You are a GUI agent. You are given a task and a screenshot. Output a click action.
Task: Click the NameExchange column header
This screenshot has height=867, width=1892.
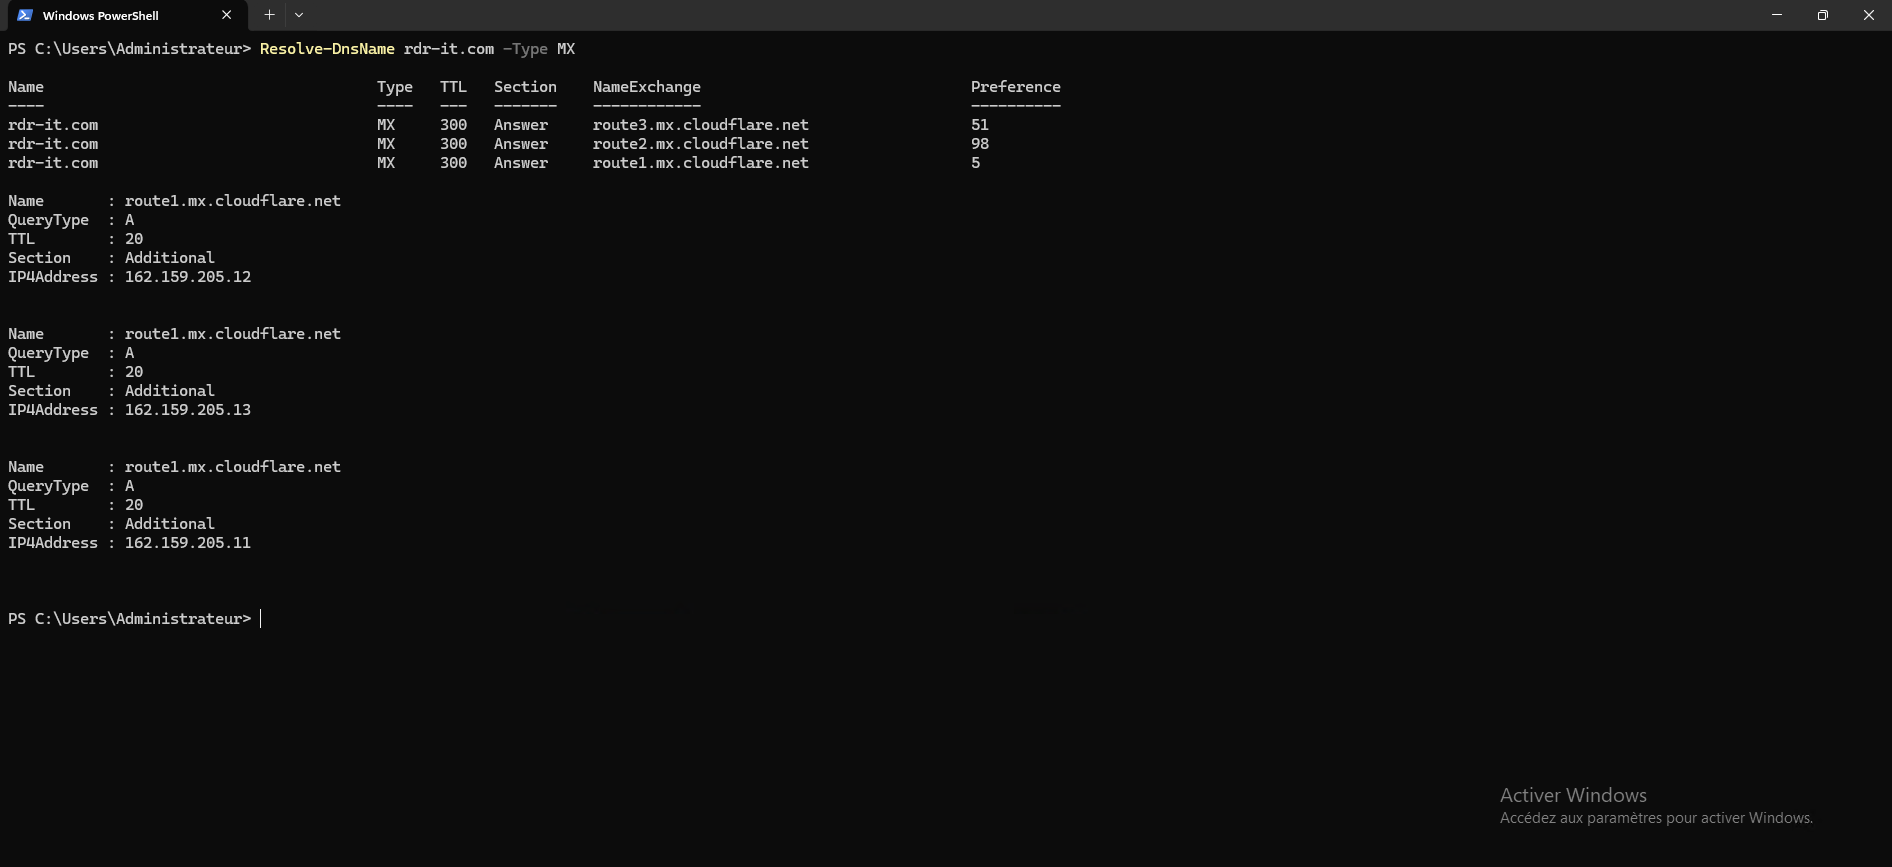(x=646, y=87)
